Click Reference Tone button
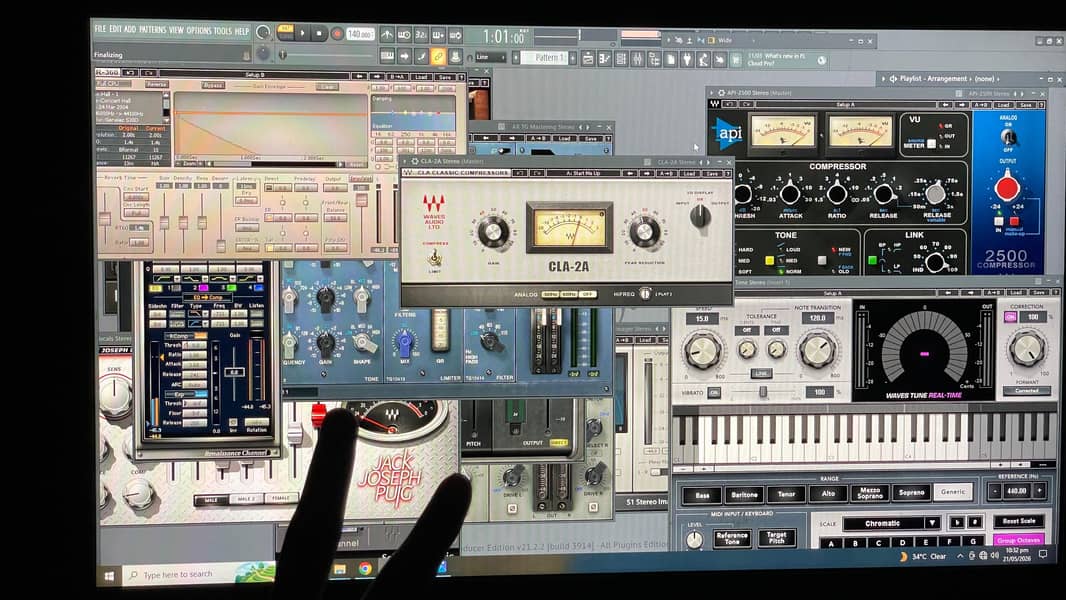The image size is (1066, 600). tap(731, 538)
